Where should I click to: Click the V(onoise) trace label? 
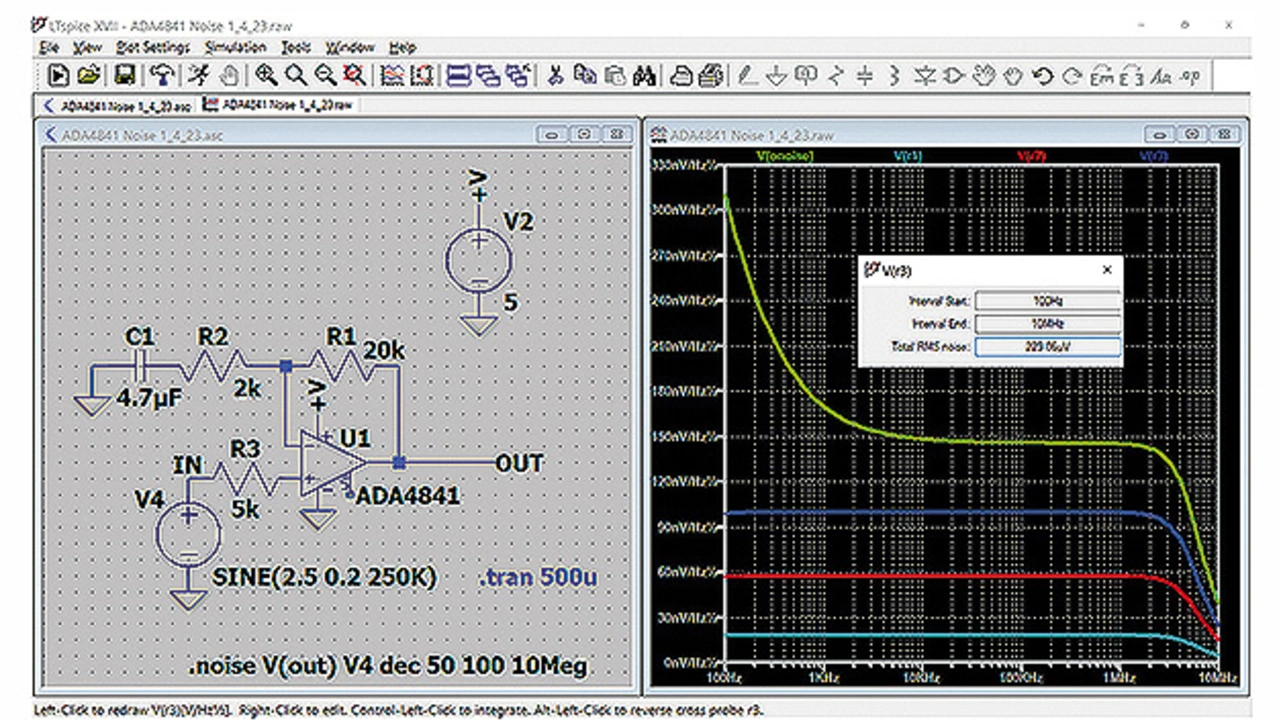(784, 156)
